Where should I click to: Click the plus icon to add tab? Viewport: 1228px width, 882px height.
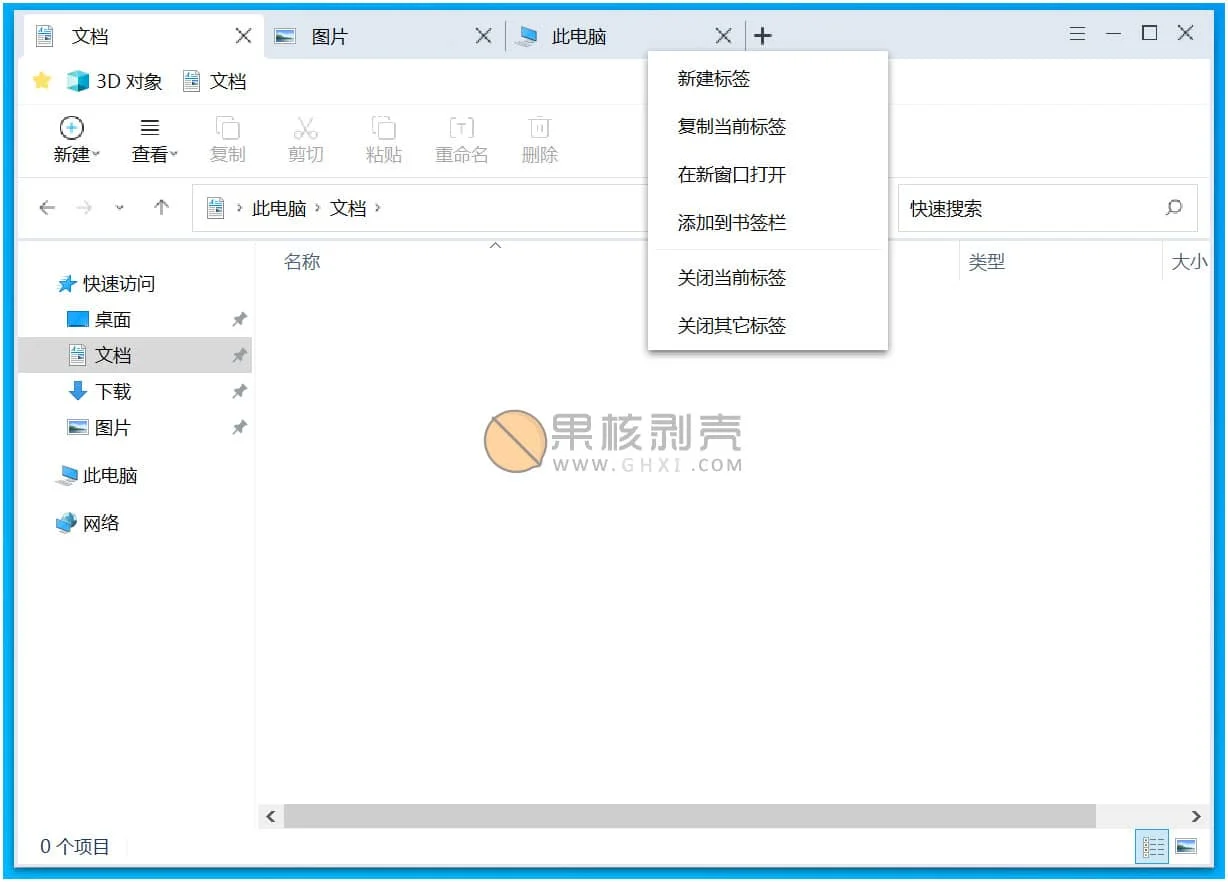point(762,36)
